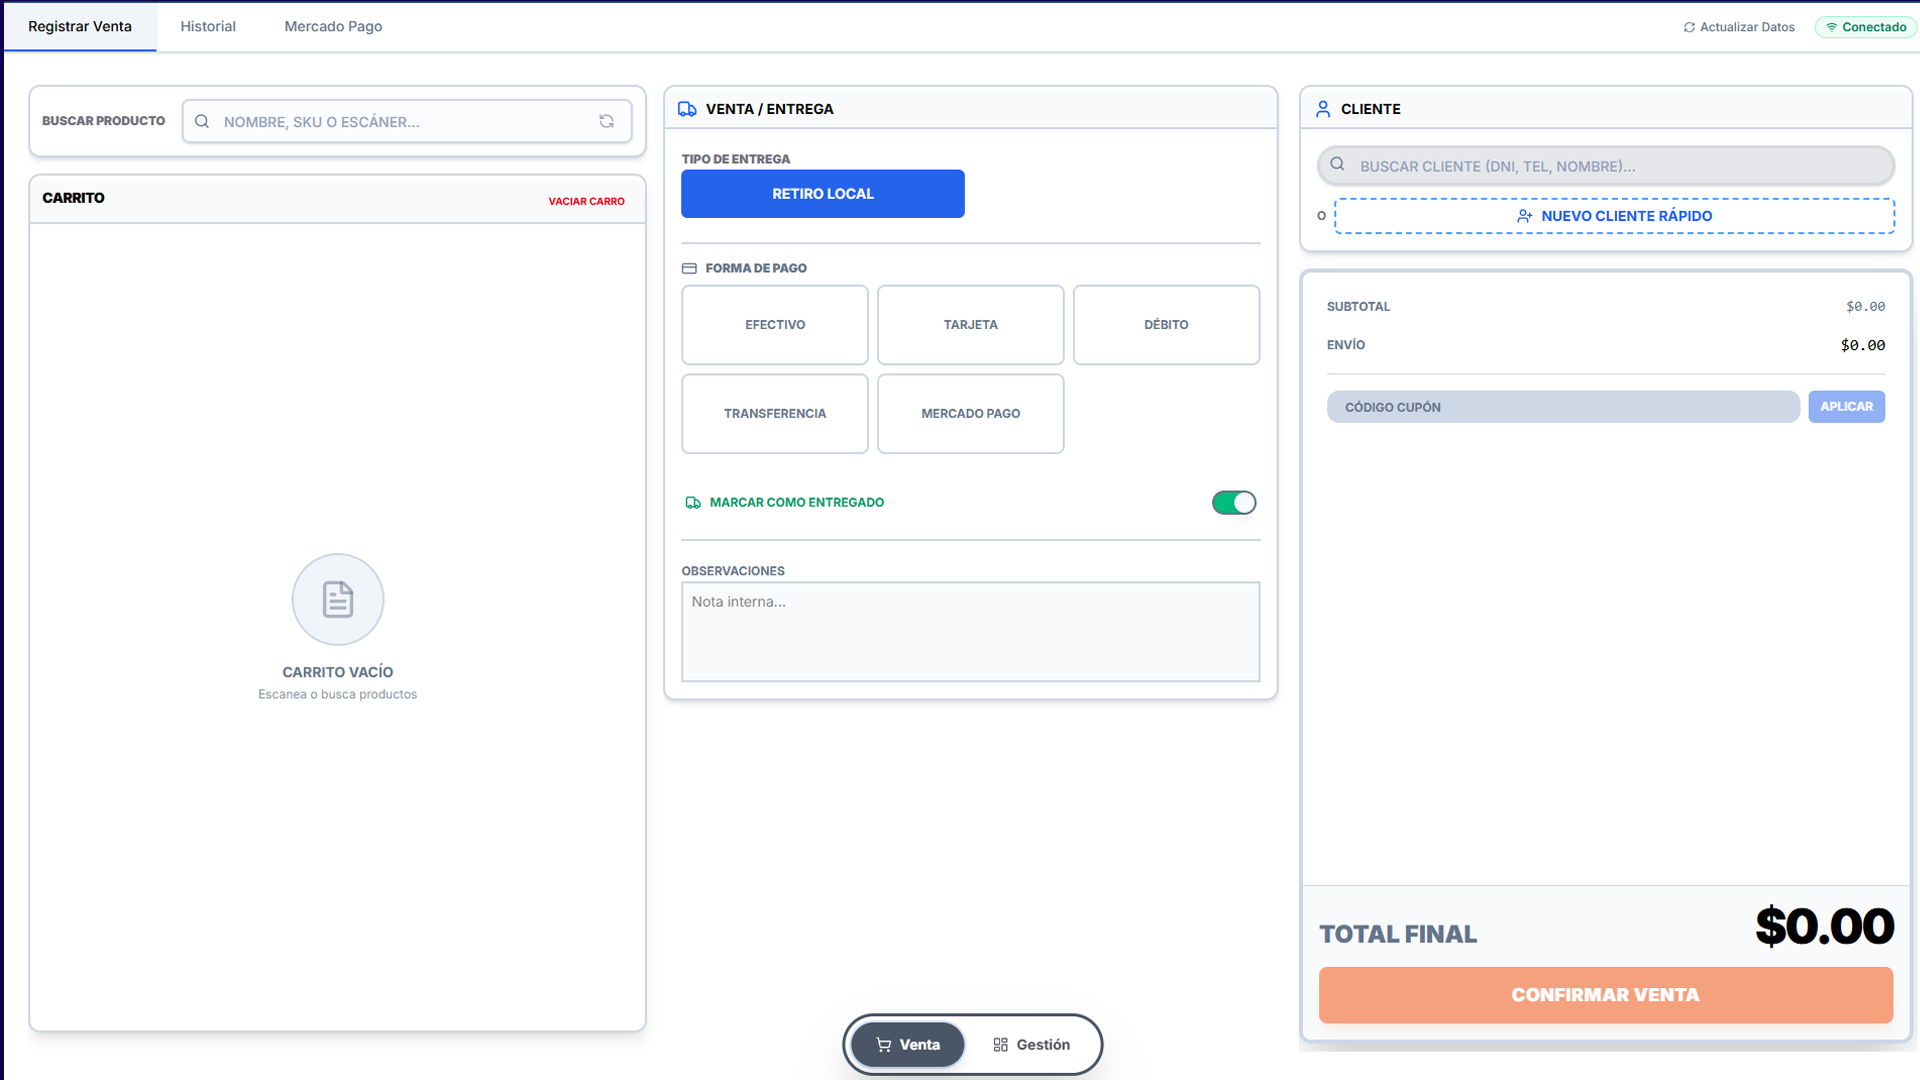
Task: Click the truck icon on VENTA / ENTREGA header
Action: 688,108
